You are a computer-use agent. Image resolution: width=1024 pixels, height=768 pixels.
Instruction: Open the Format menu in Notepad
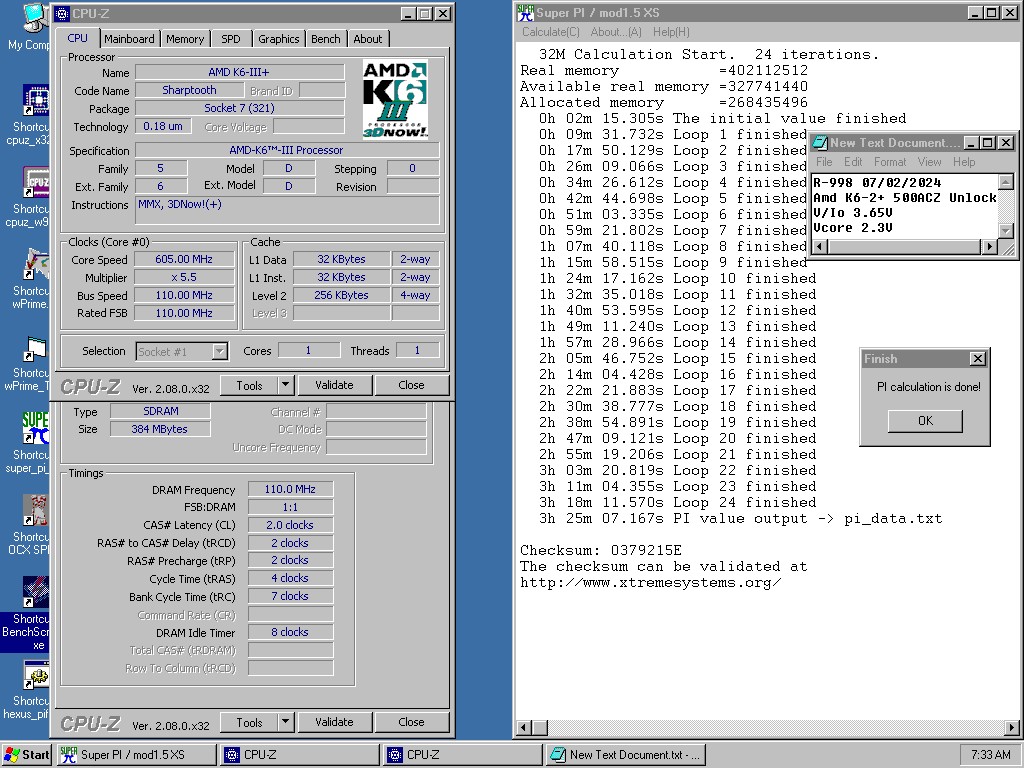pos(890,162)
